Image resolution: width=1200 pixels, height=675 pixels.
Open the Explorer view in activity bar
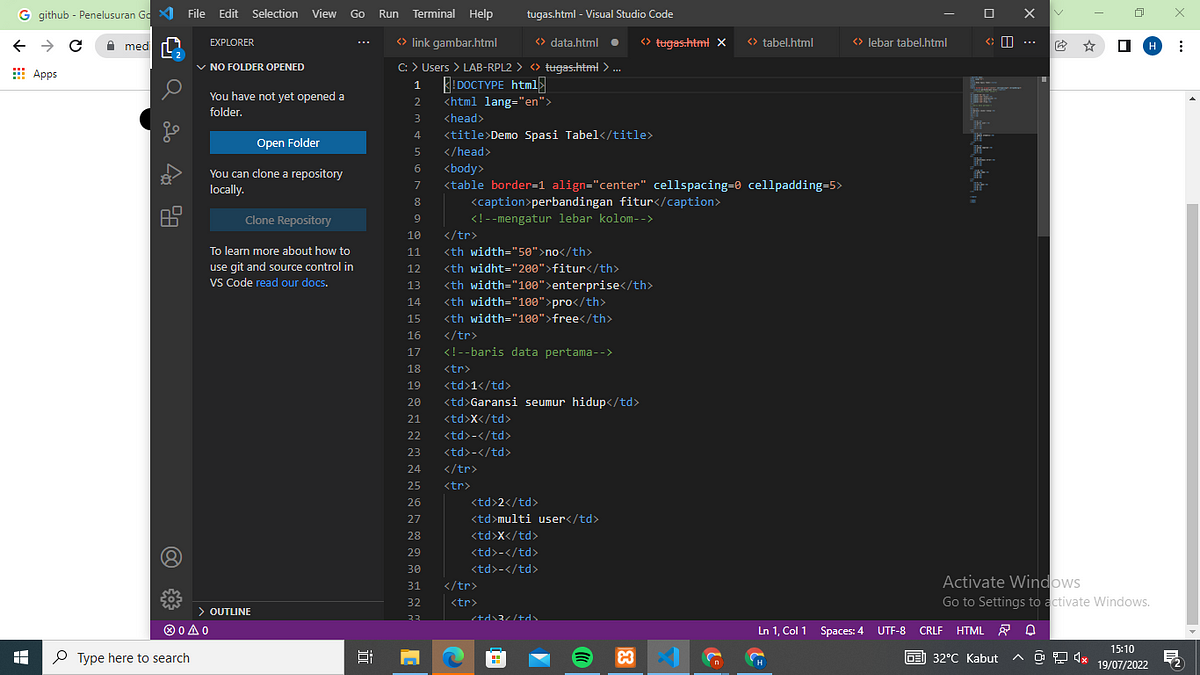(171, 50)
